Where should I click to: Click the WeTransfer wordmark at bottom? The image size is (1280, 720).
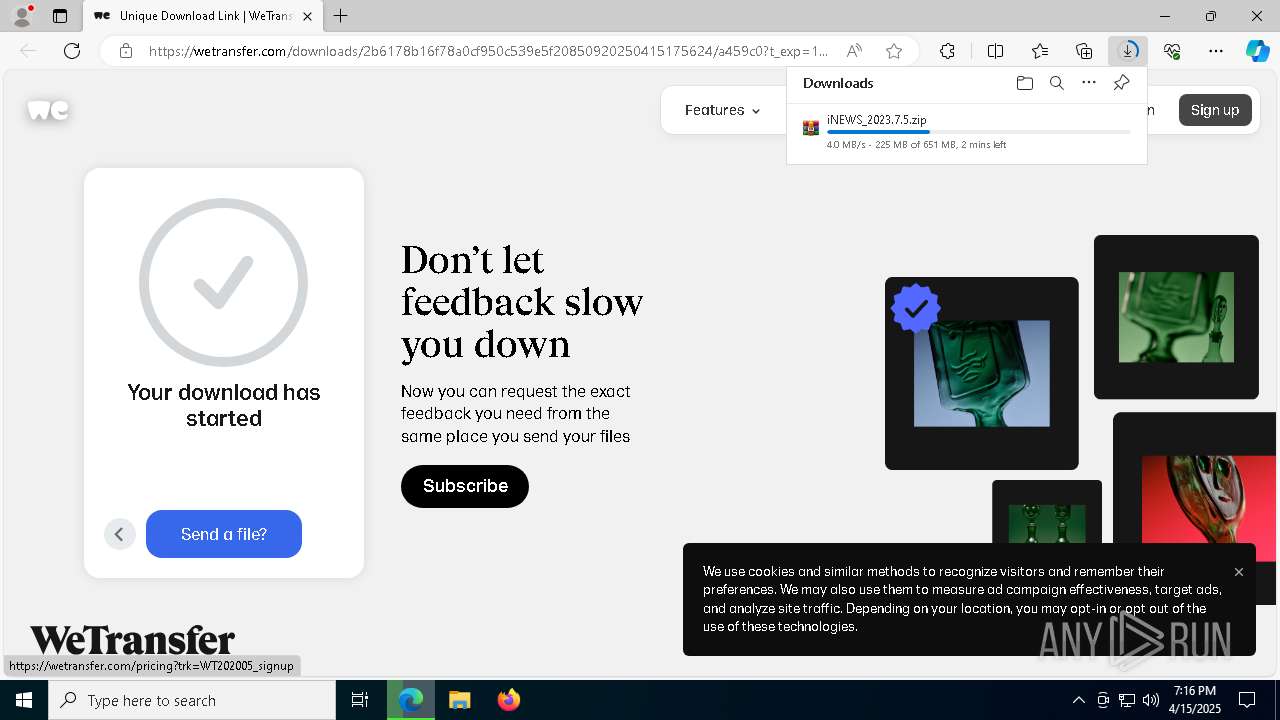click(132, 640)
